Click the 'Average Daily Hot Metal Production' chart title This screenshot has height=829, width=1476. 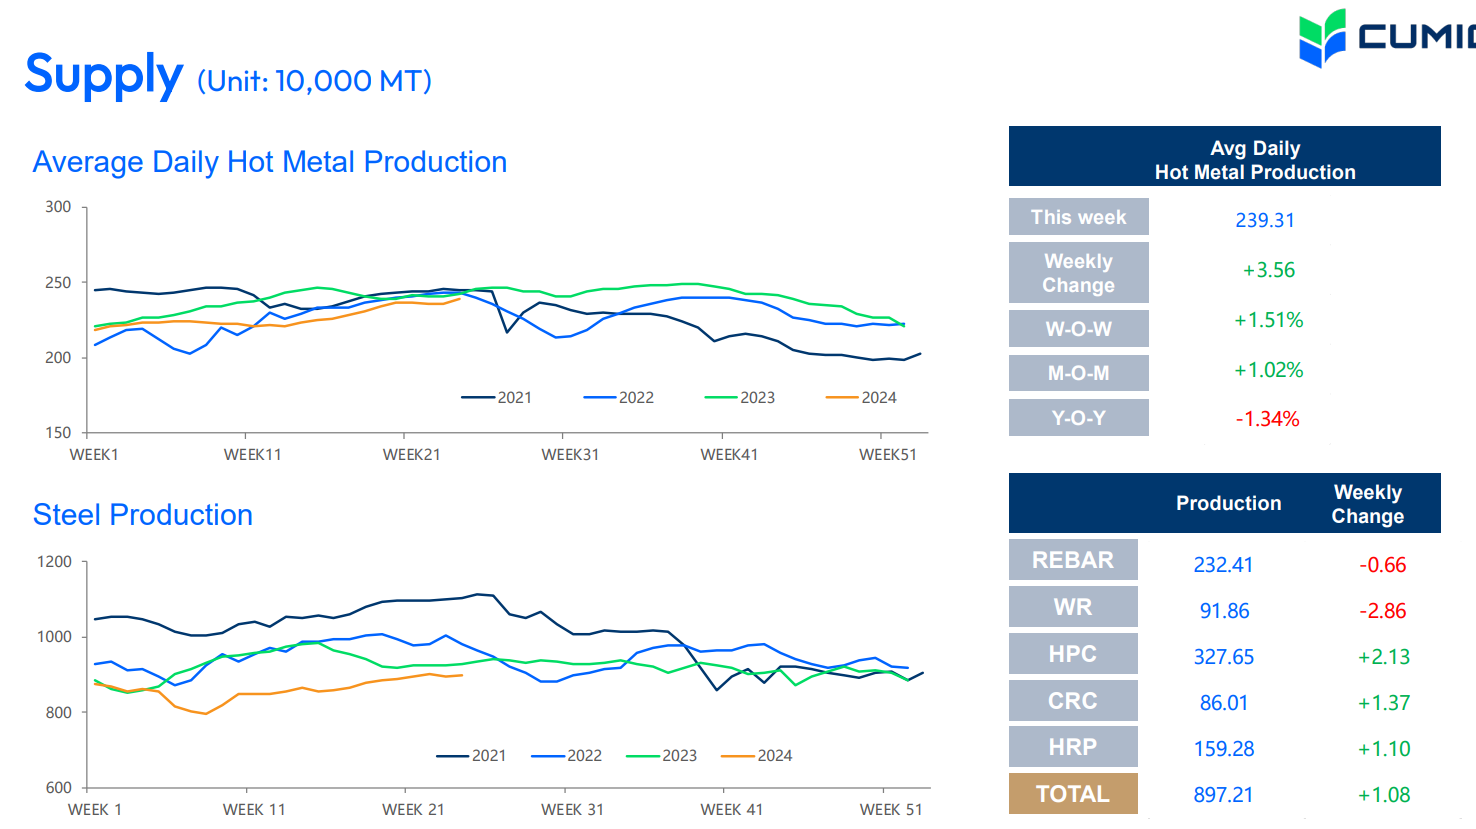[270, 162]
